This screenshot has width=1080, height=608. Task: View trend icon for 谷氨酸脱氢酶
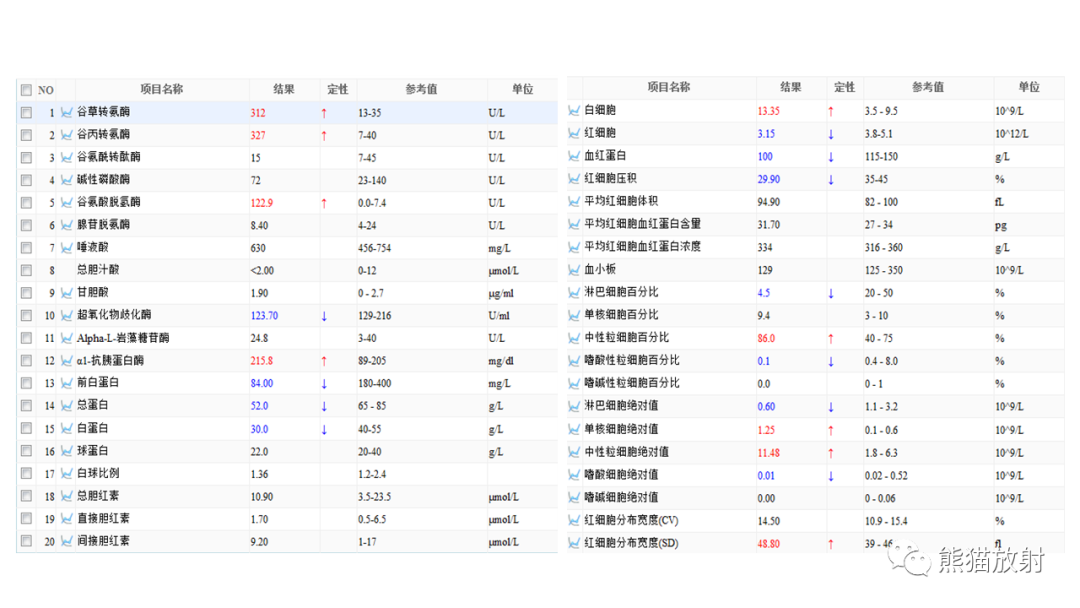[66, 202]
